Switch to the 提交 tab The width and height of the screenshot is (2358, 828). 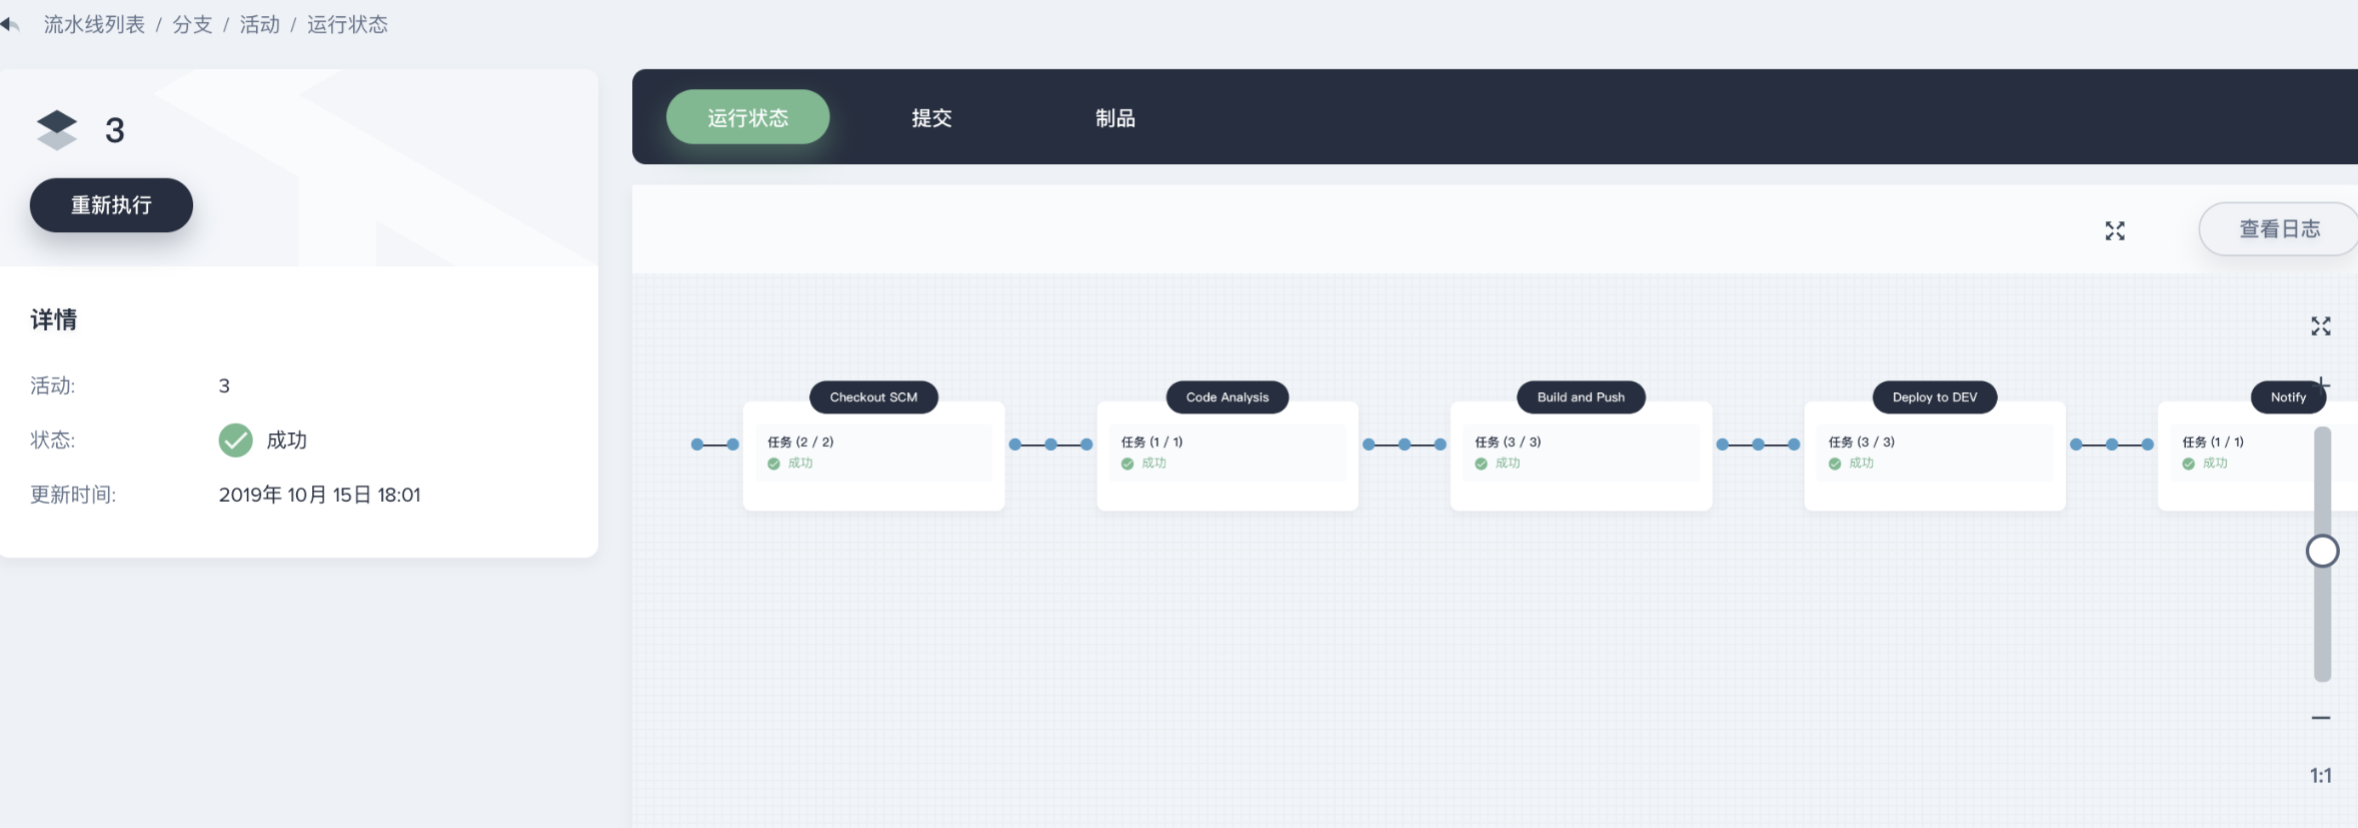pyautogui.click(x=931, y=118)
